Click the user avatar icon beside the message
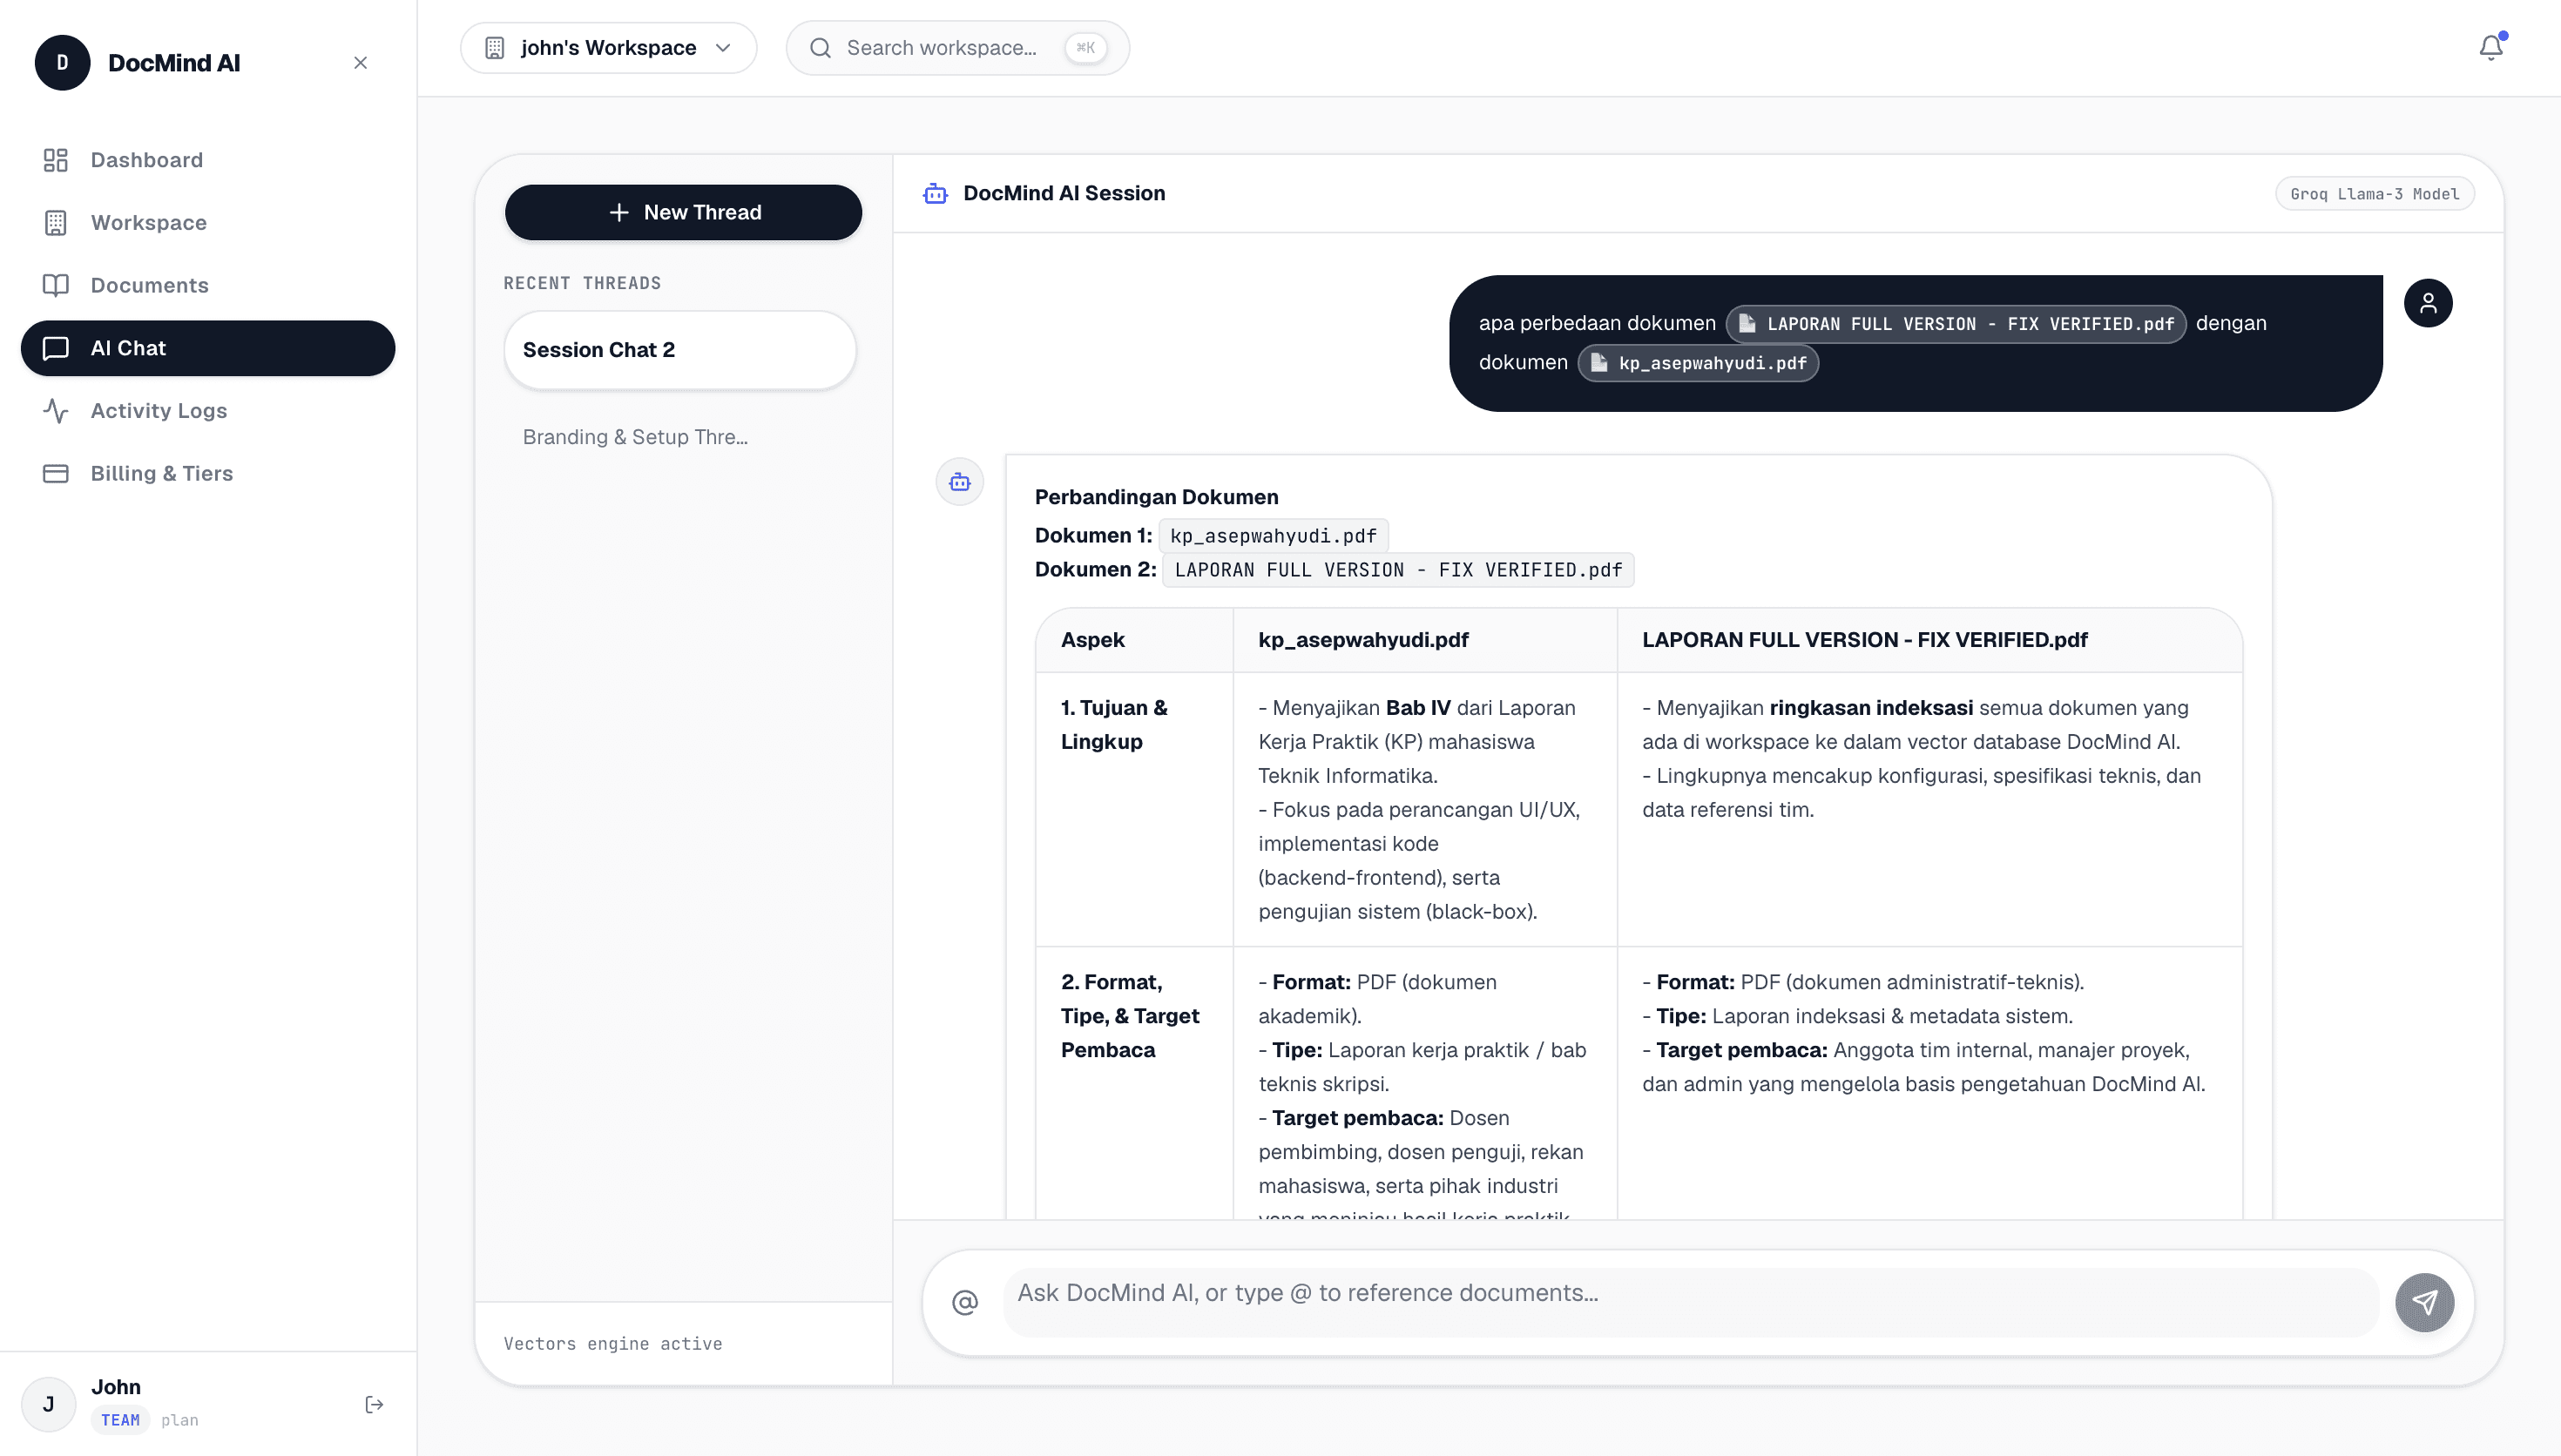The height and width of the screenshot is (1456, 2561). tap(2428, 303)
